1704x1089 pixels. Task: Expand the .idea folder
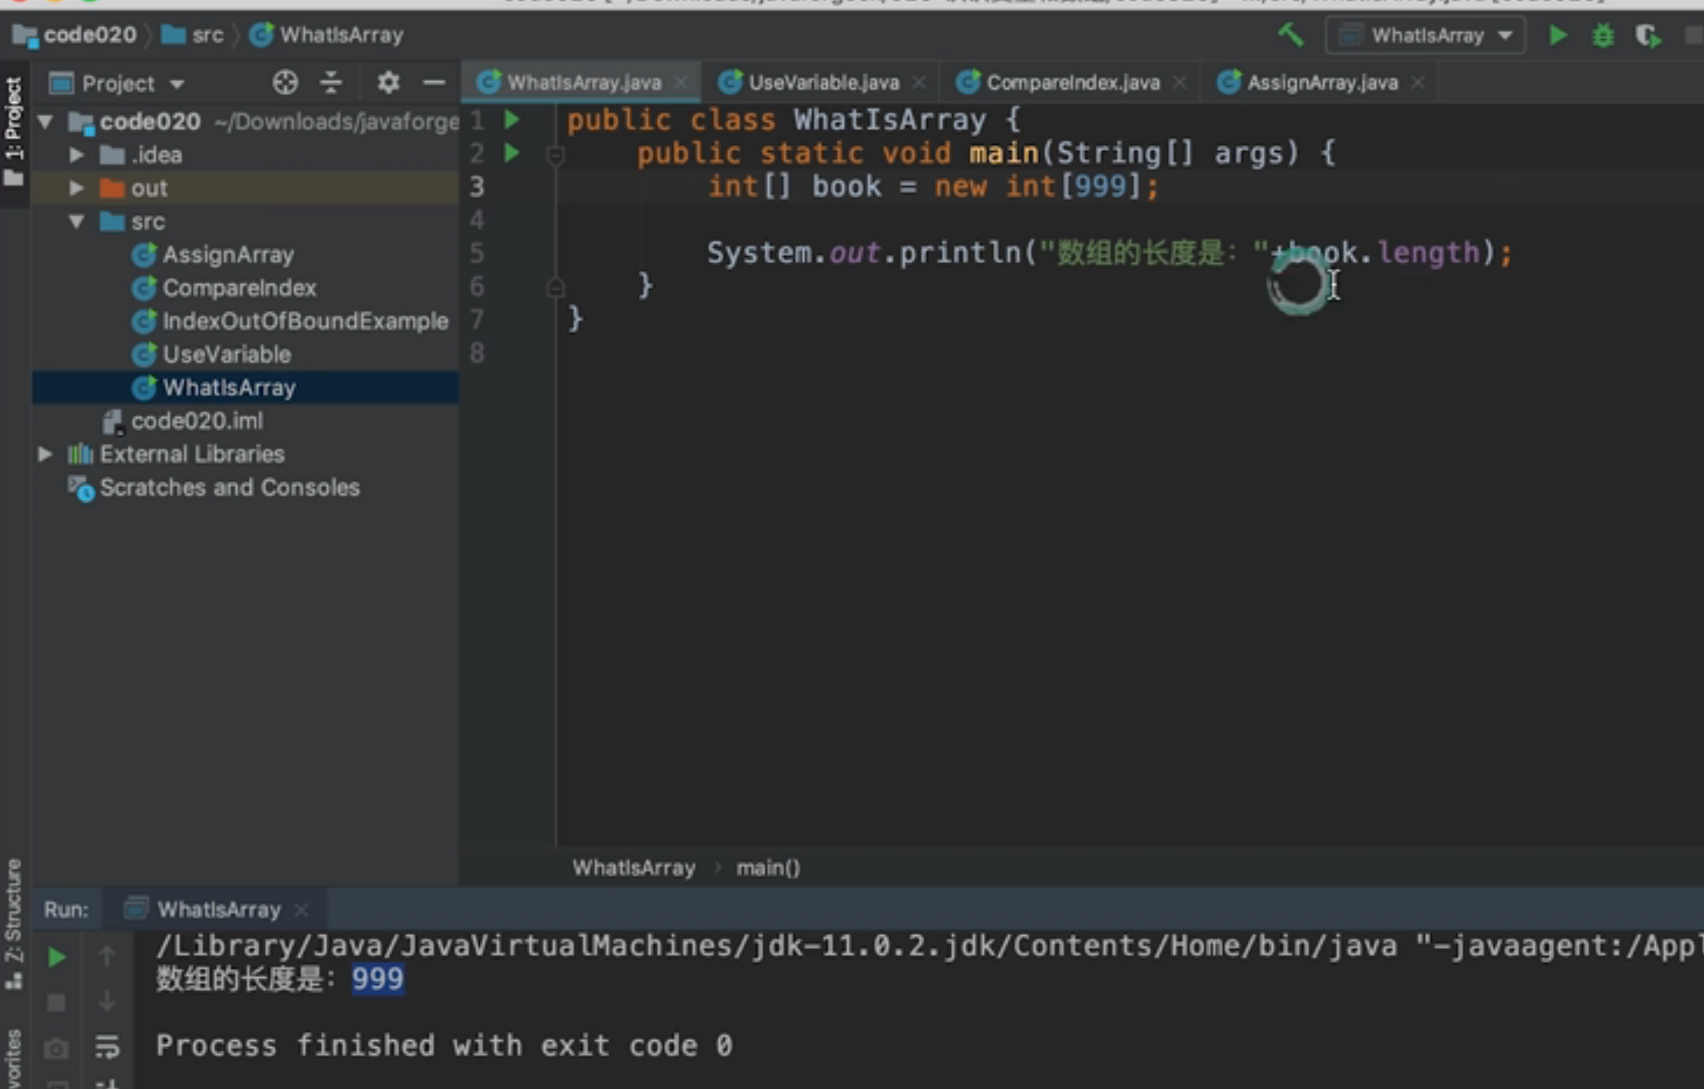(76, 155)
